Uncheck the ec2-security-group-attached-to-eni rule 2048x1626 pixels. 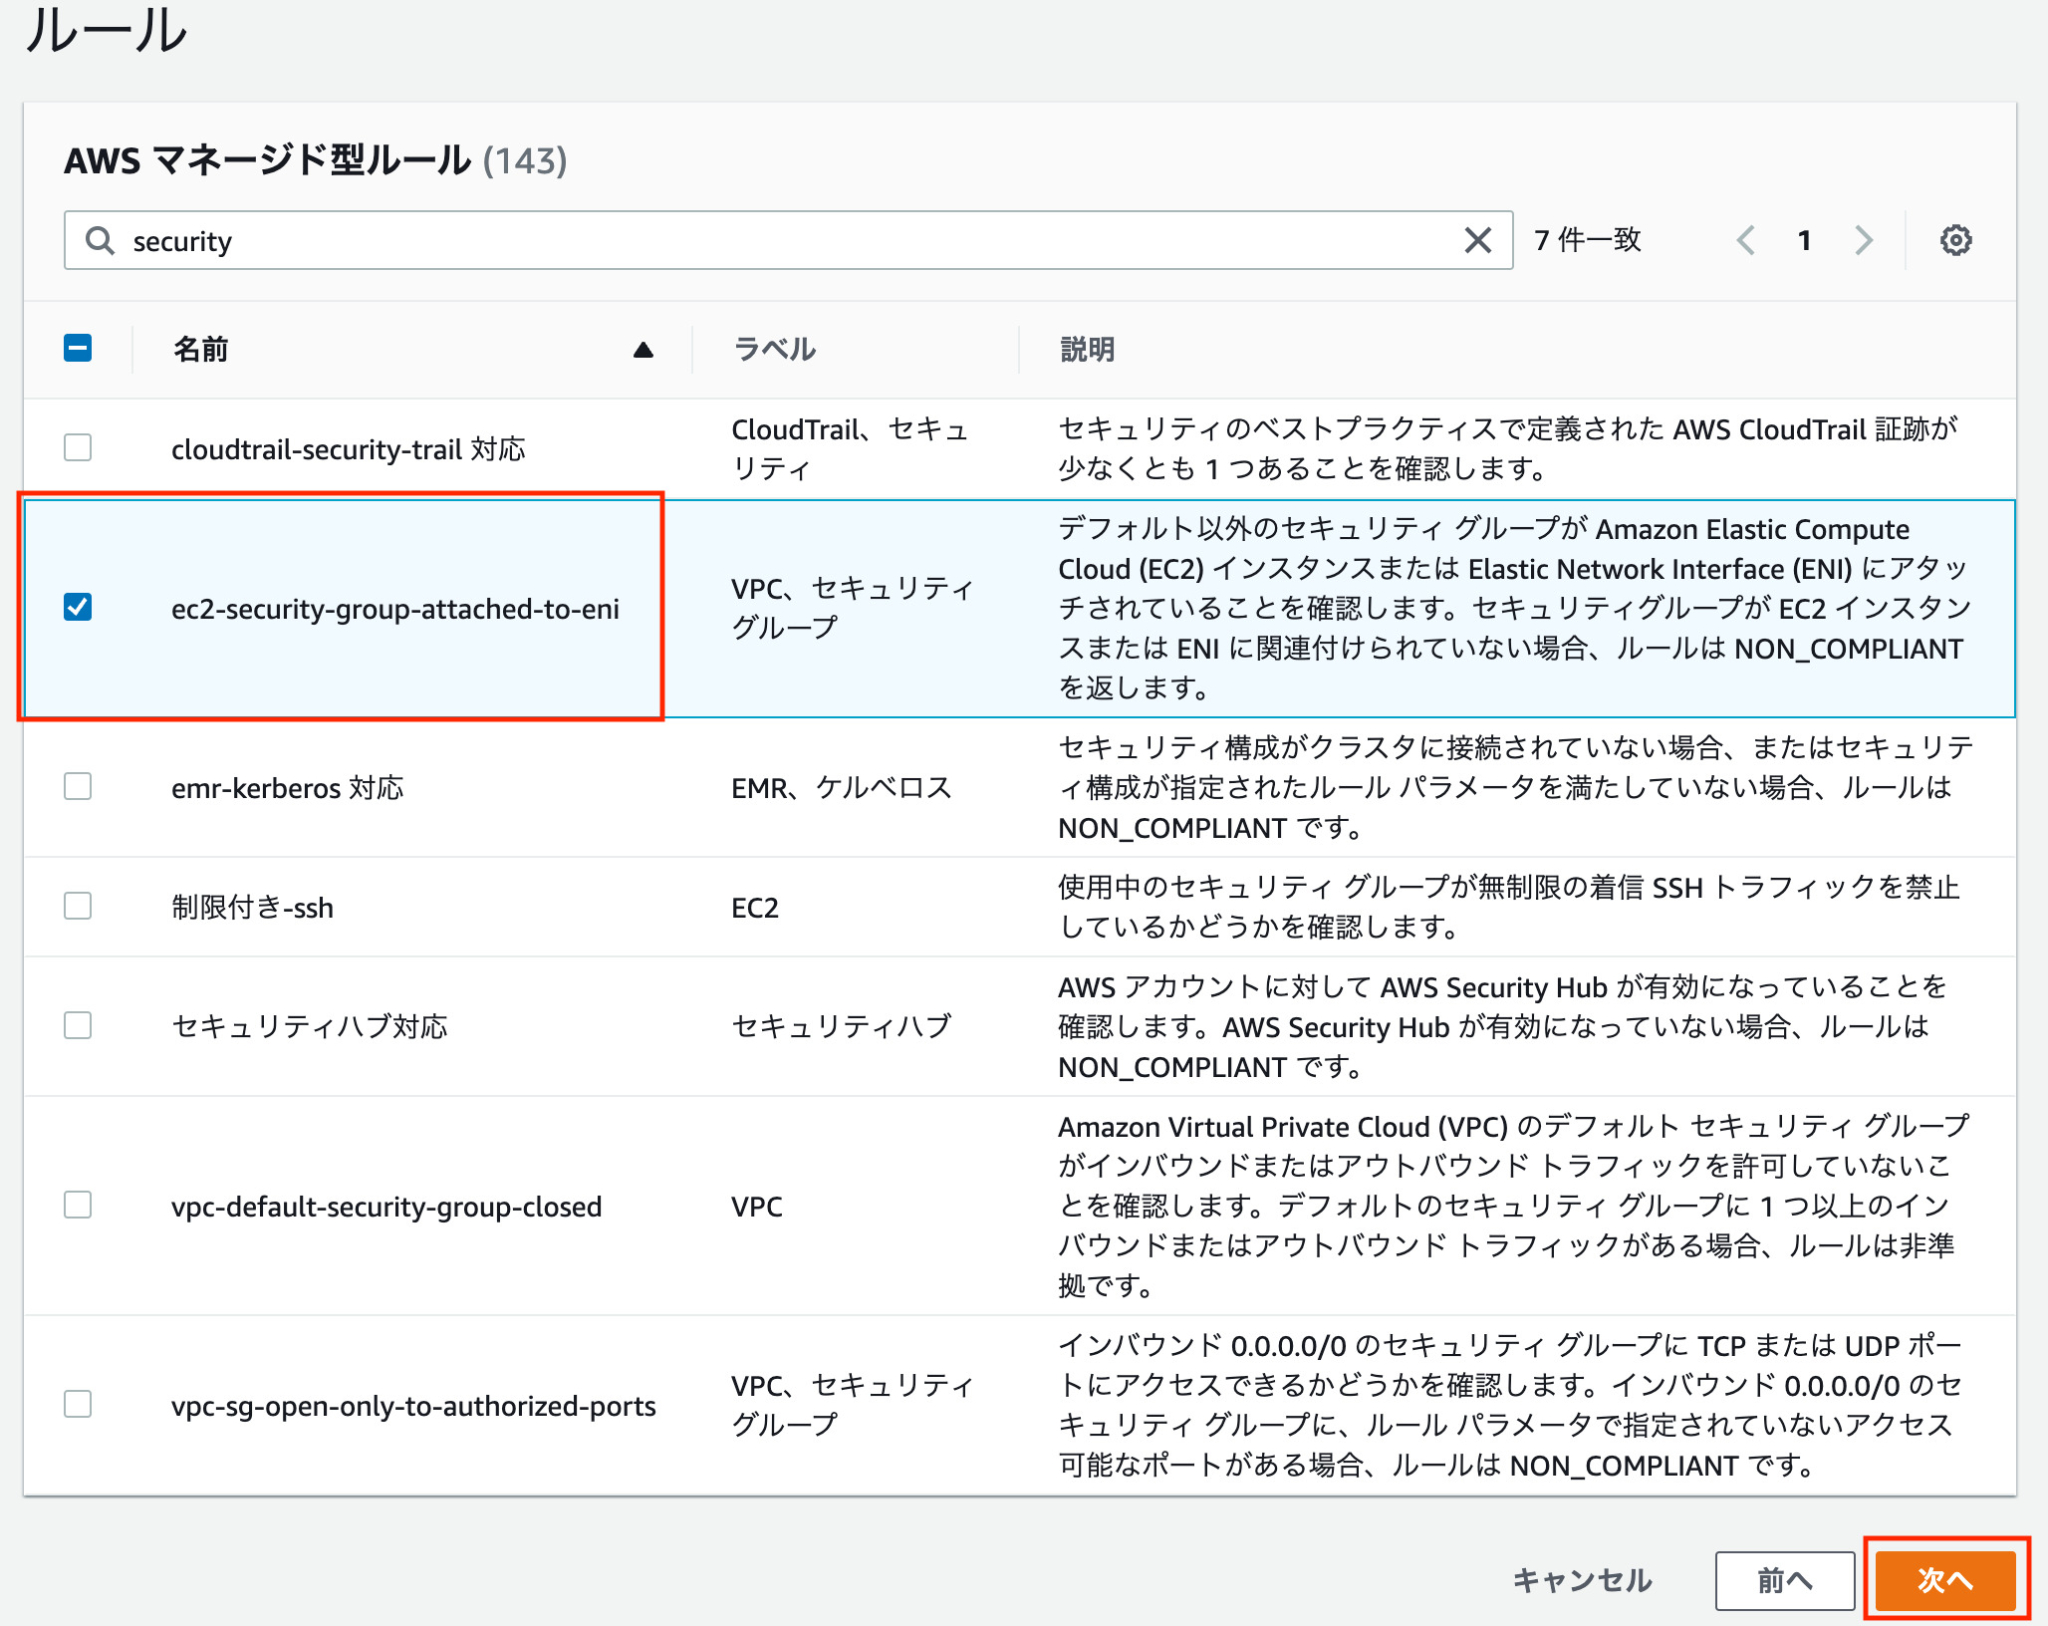(77, 606)
